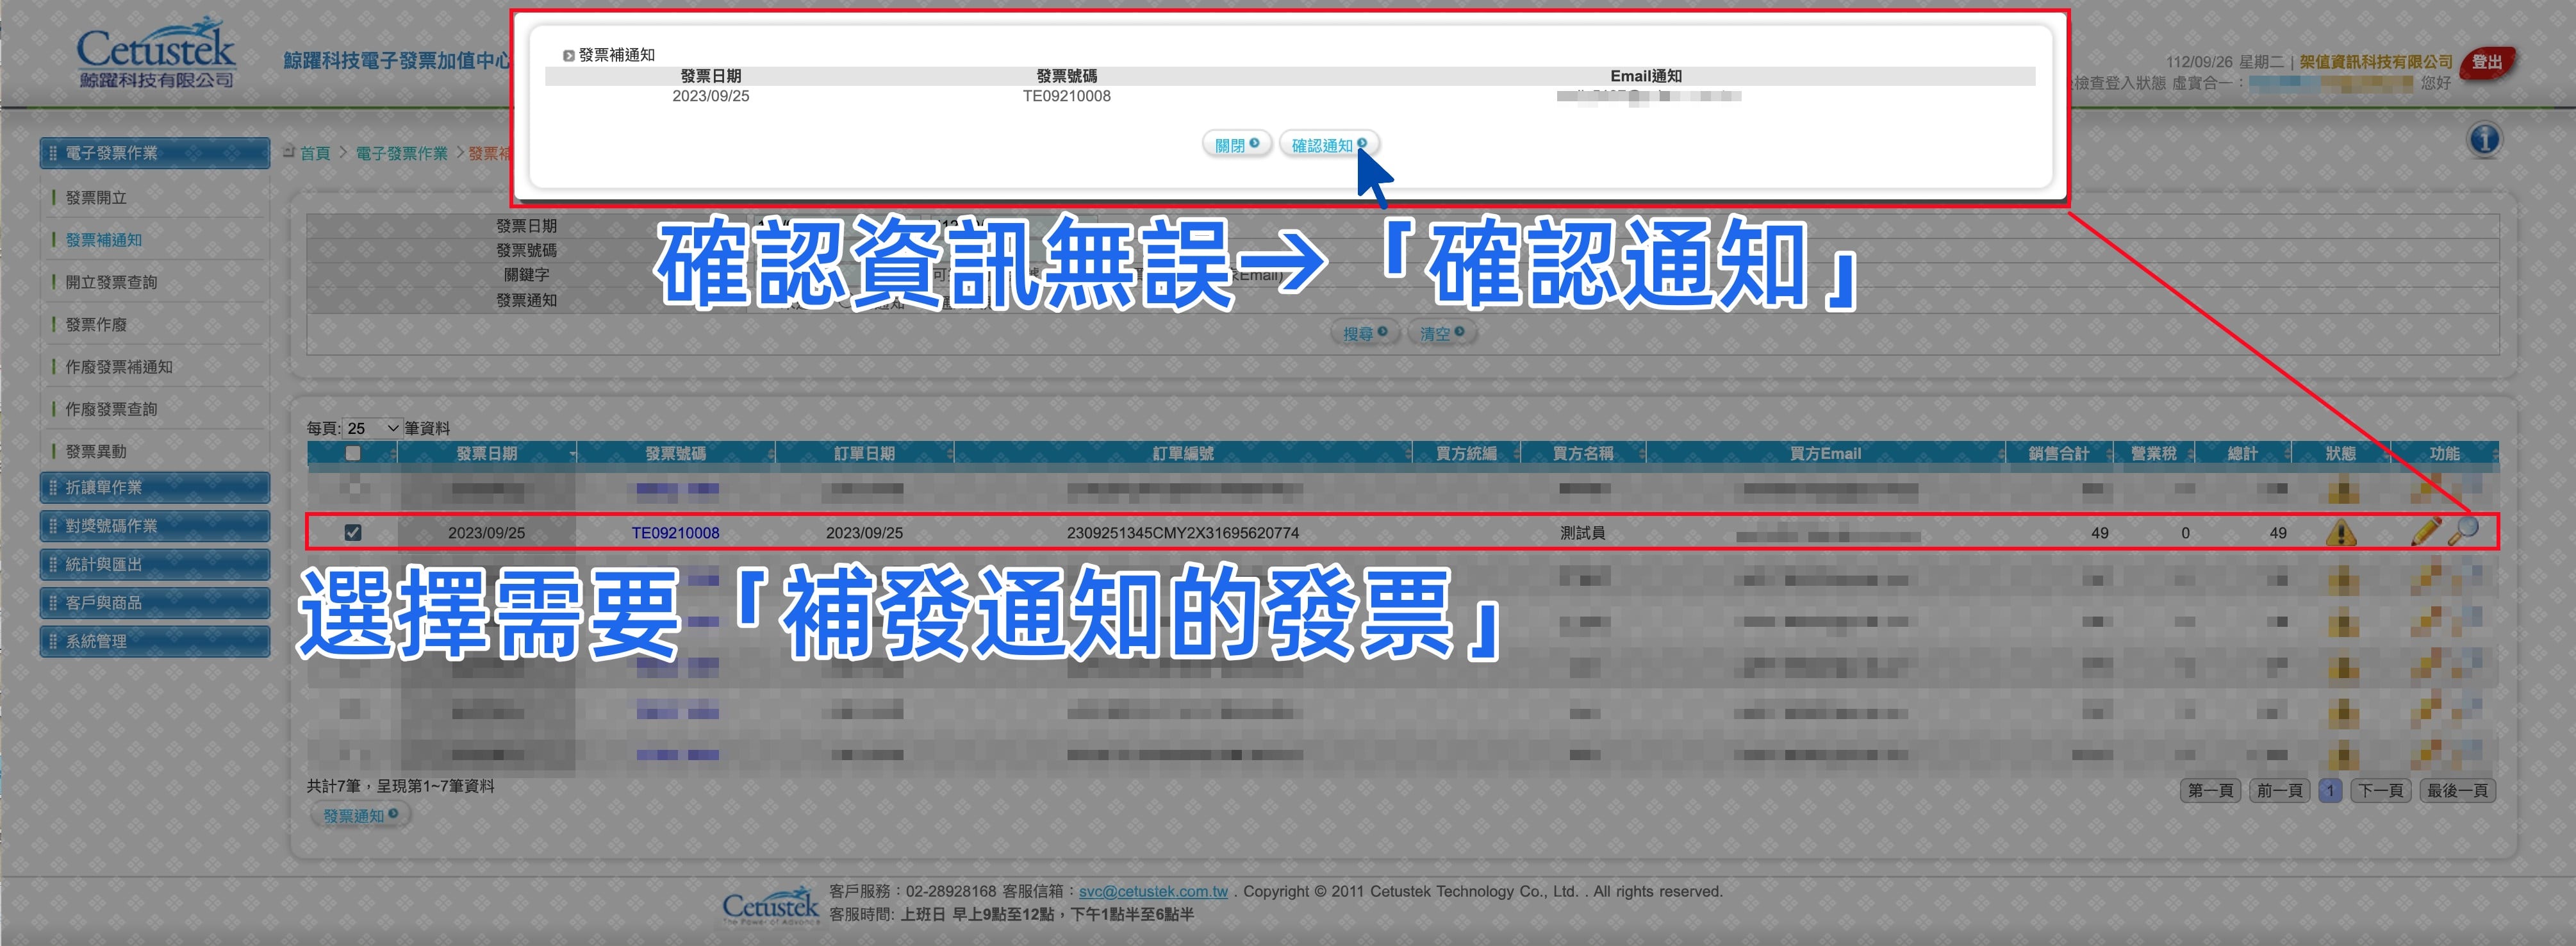The width and height of the screenshot is (2576, 946).
Task: Click the 關閉 button in the dialog
Action: 1237,145
